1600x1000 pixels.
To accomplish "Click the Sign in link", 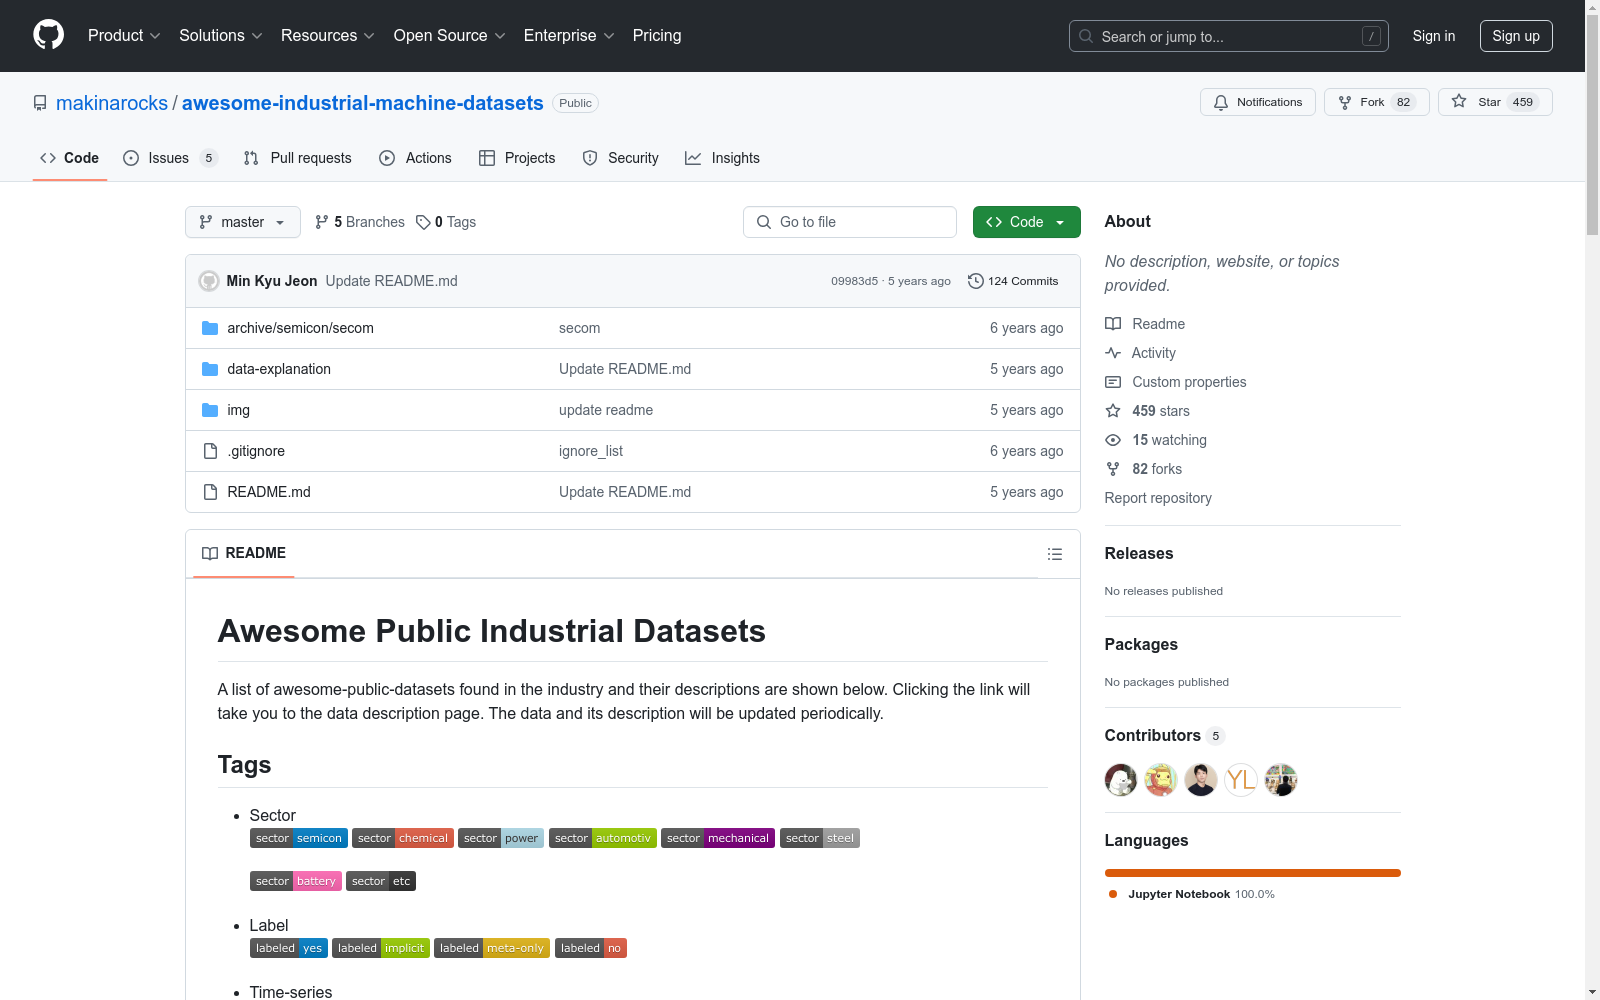I will tap(1434, 36).
